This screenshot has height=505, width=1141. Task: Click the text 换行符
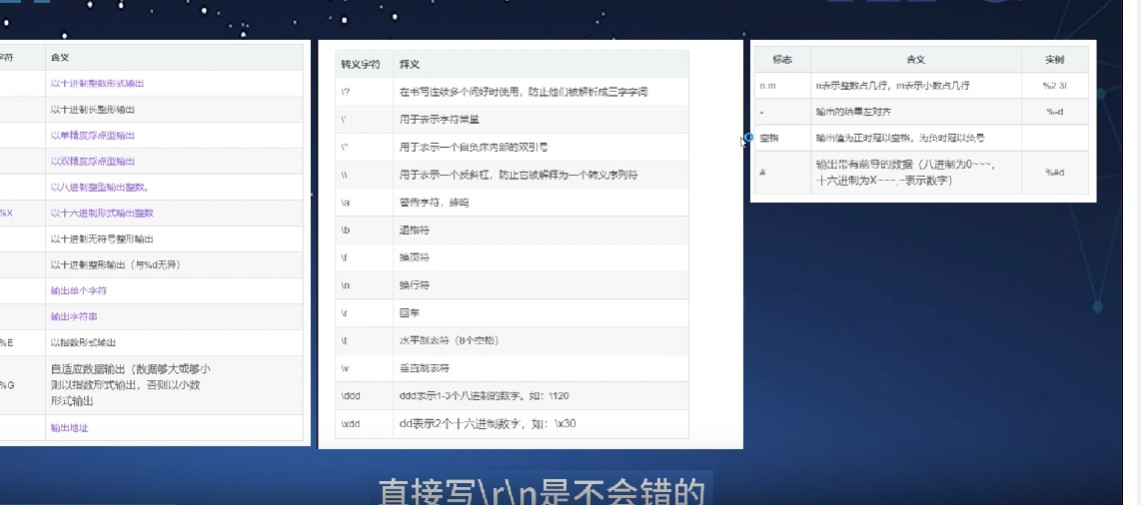[x=414, y=285]
